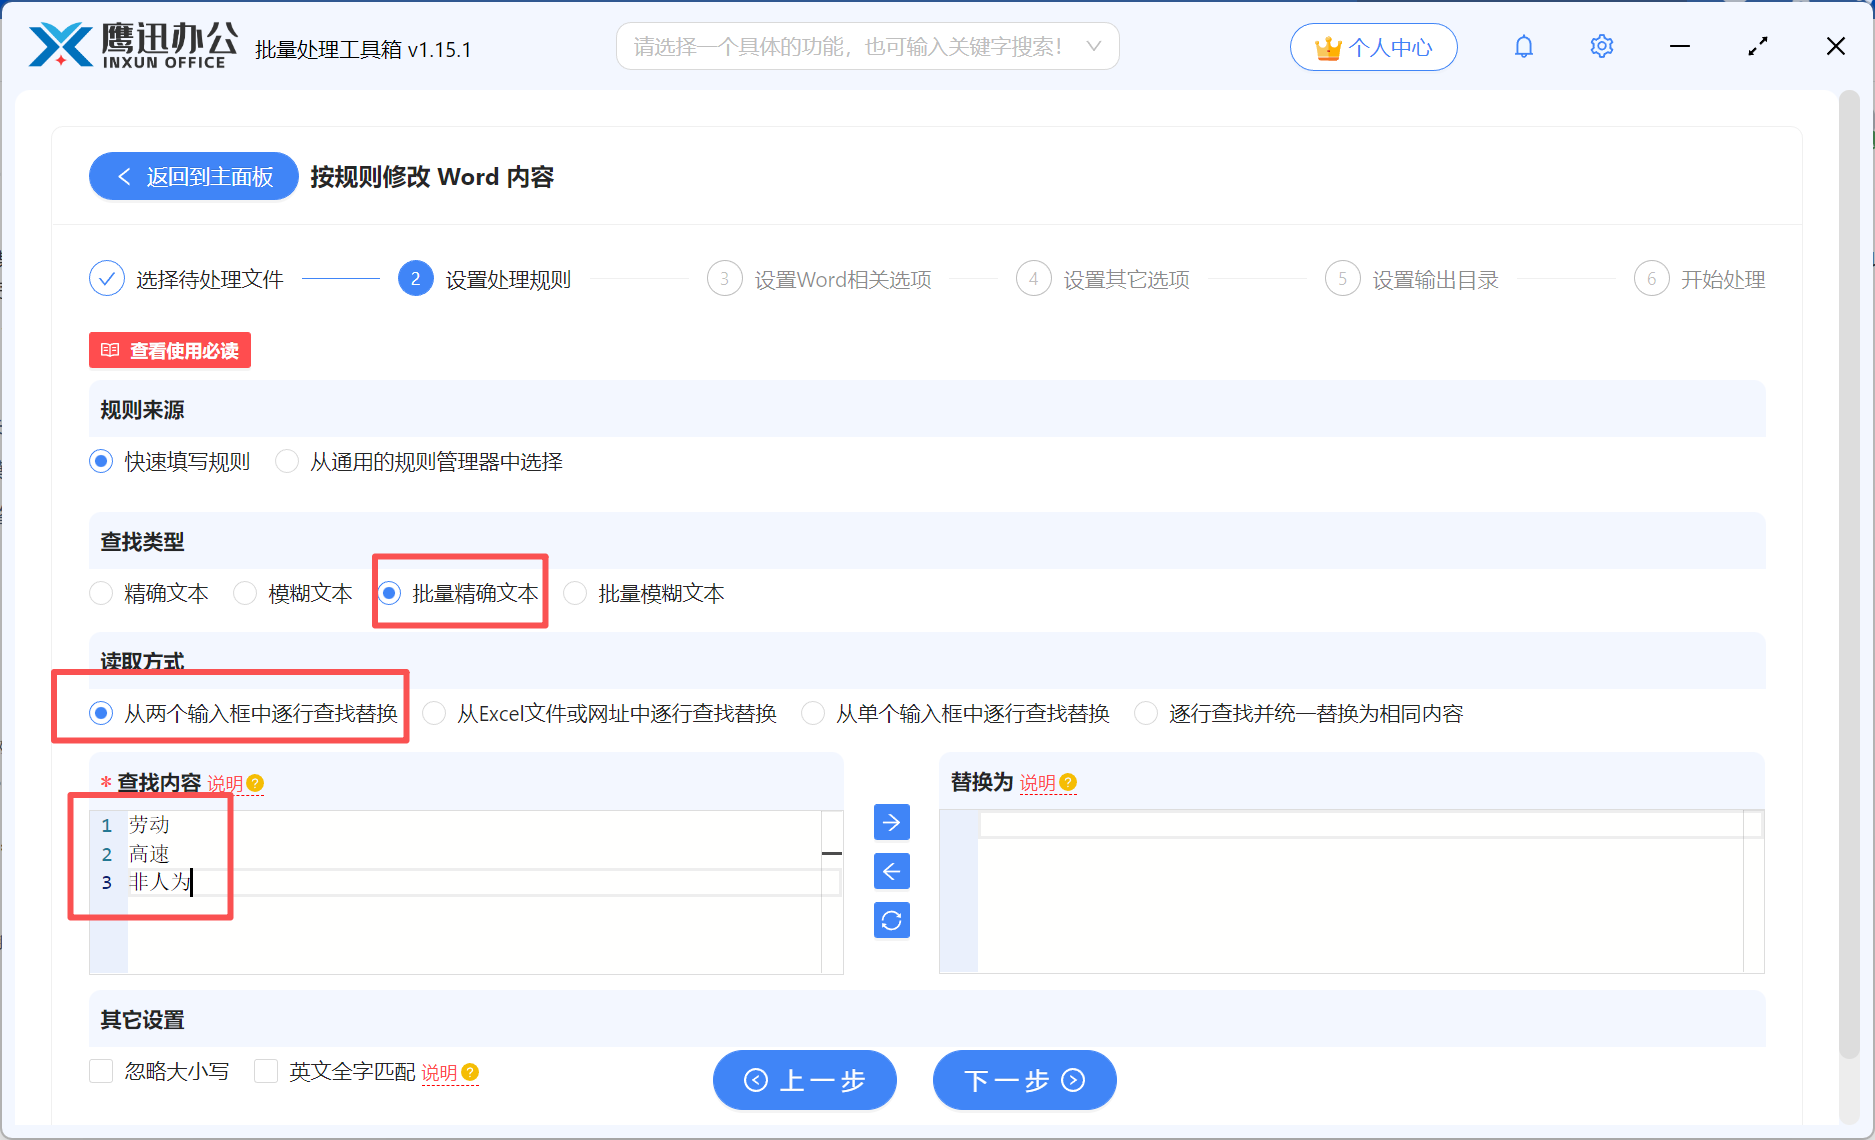The height and width of the screenshot is (1140, 1875).
Task: Open the notifications bell
Action: coord(1524,47)
